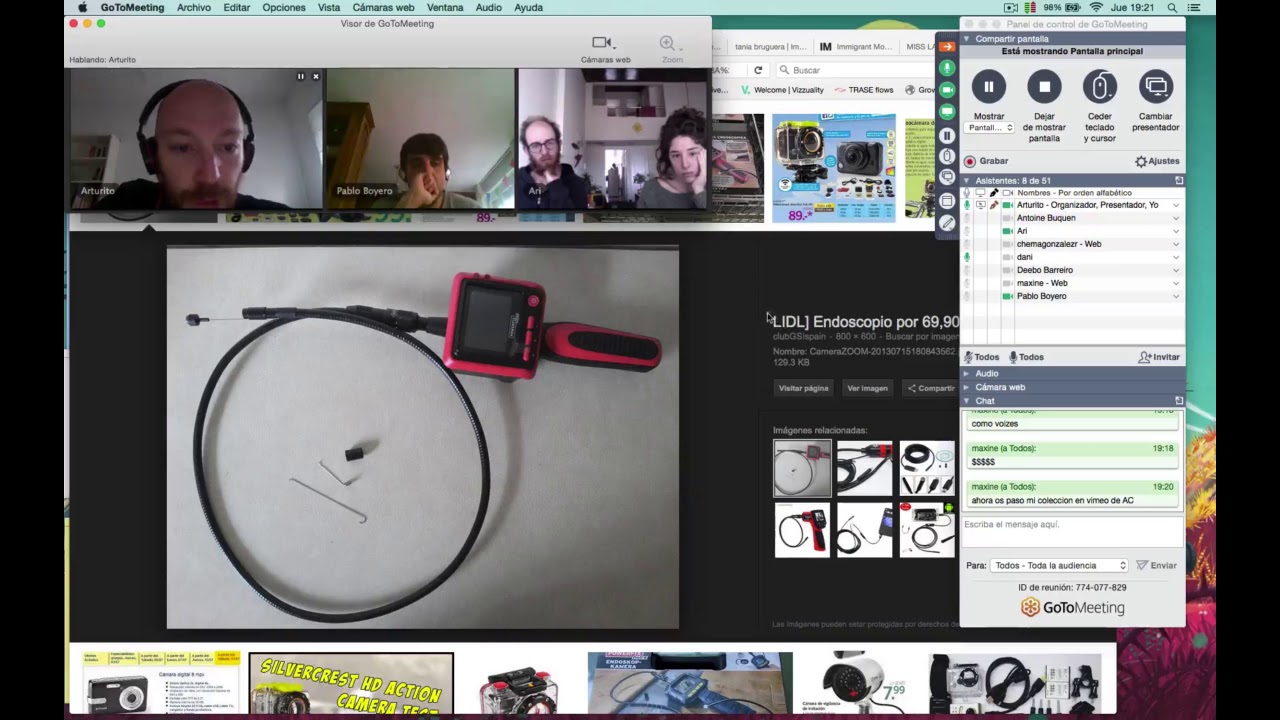Click the mouse icon in side grab tab
Screen dimensions: 1280x720
947,156
